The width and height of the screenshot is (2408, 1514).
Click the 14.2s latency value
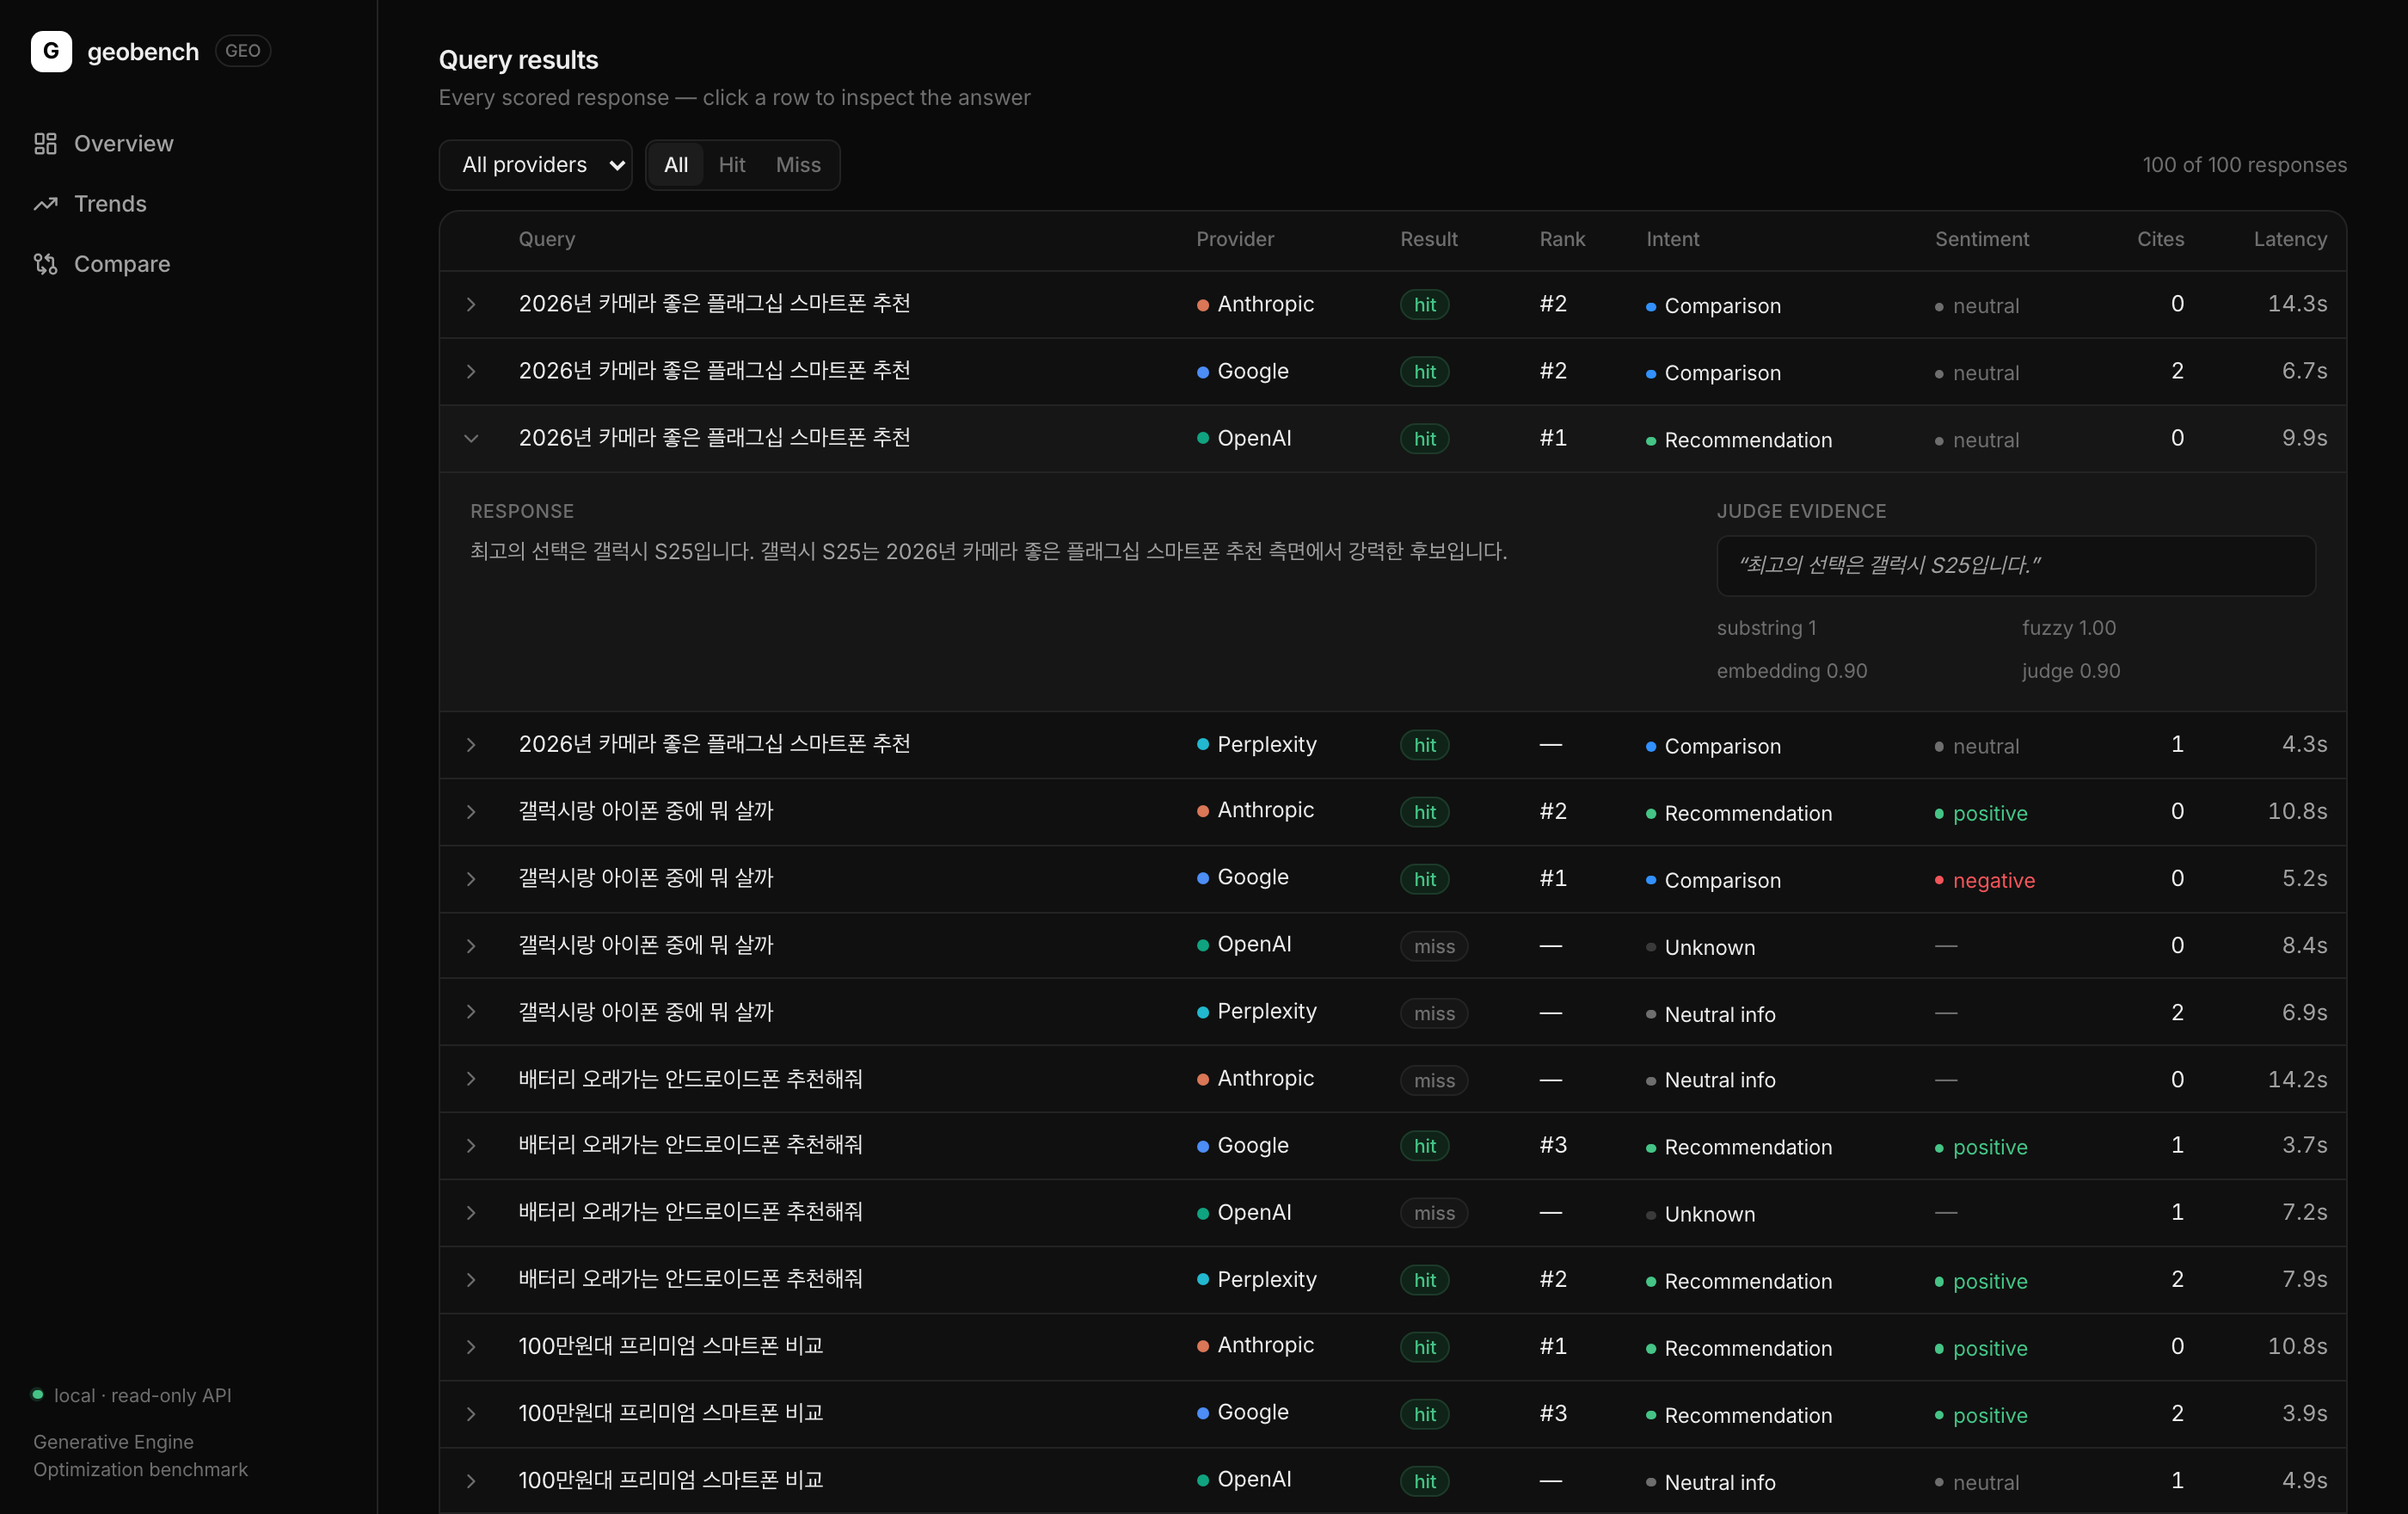point(2297,1079)
